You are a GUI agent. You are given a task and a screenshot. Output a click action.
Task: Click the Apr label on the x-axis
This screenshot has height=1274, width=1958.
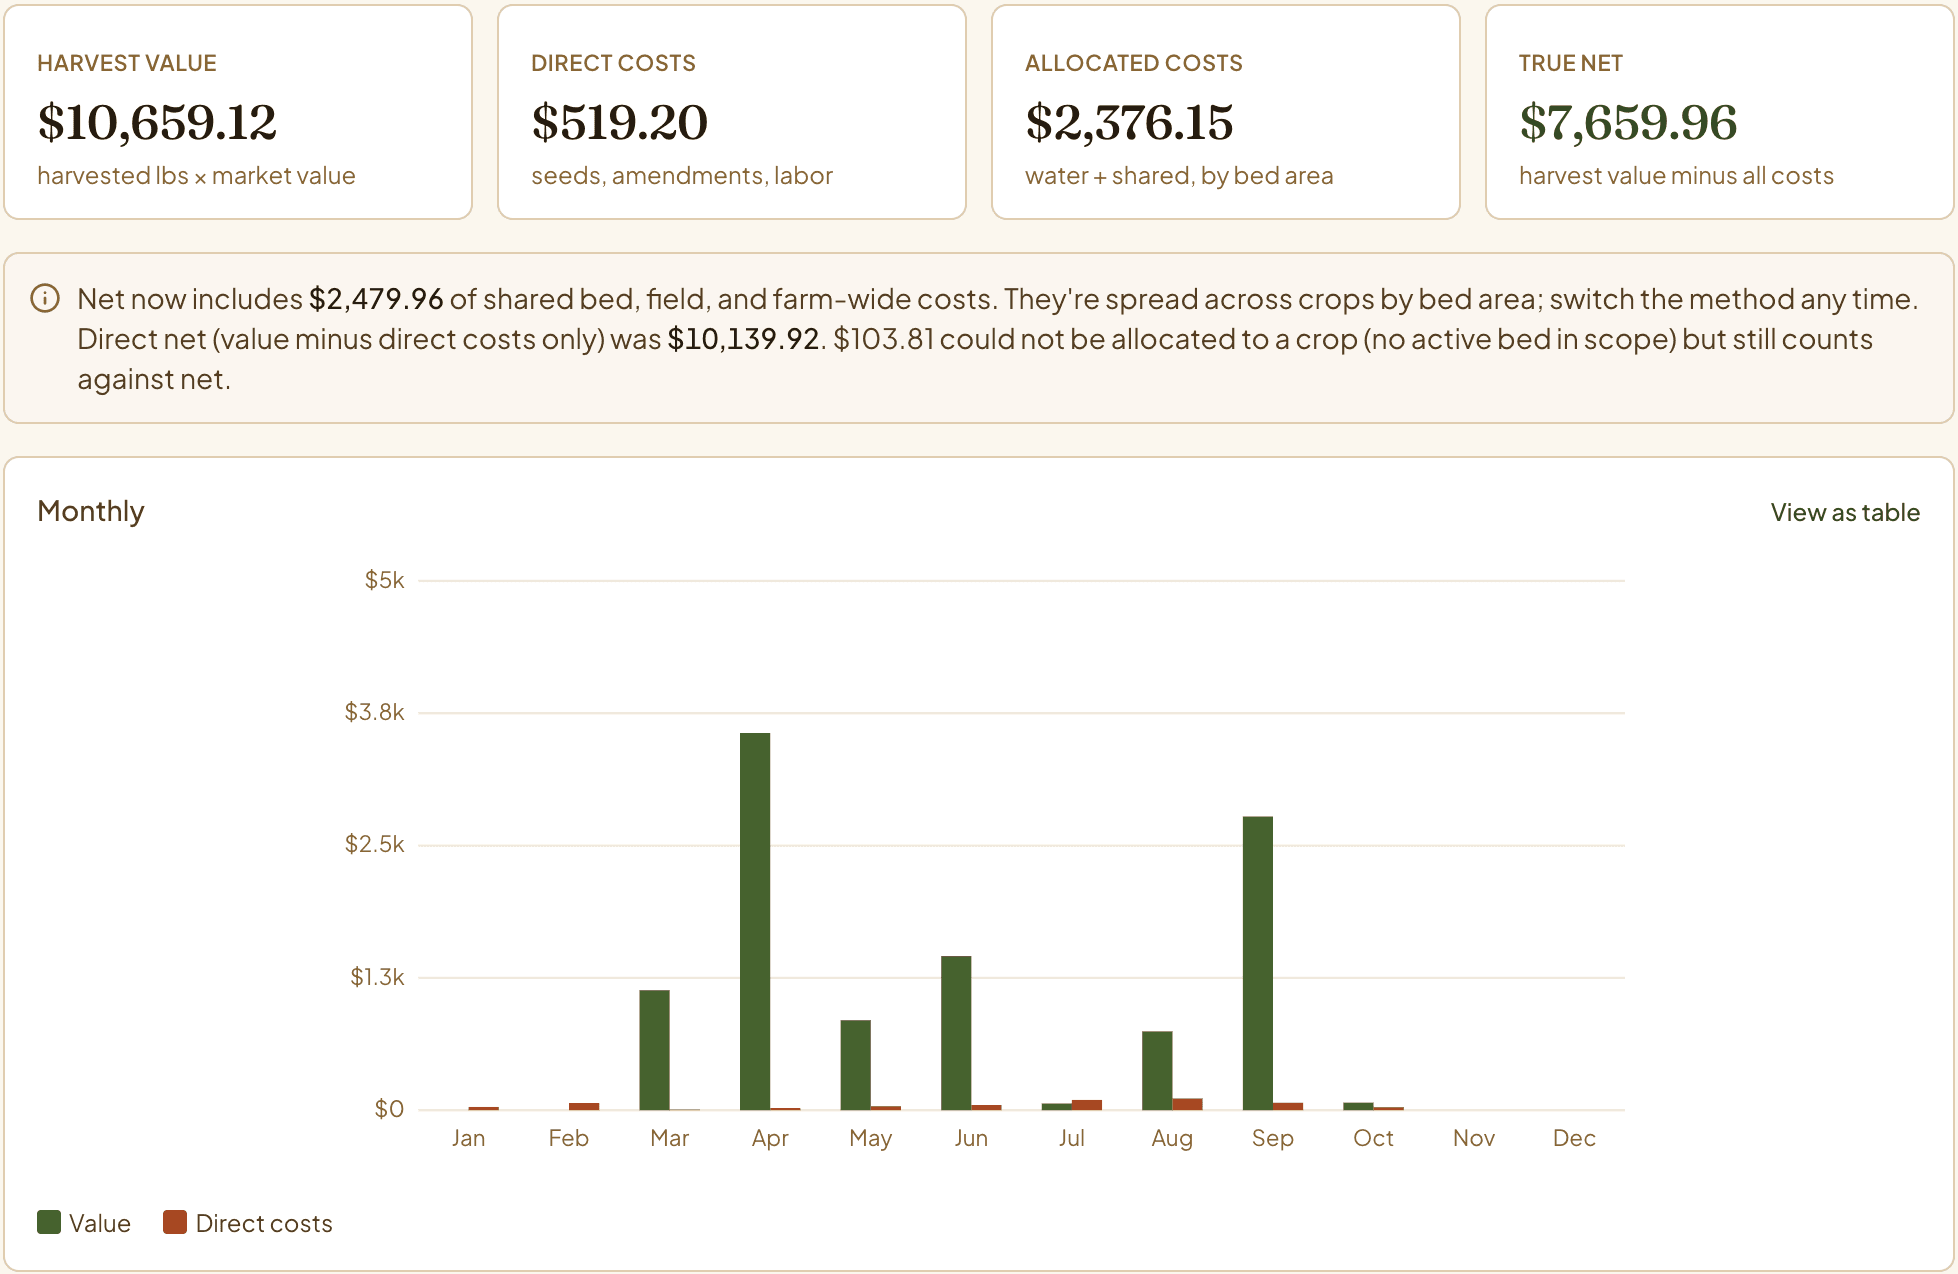click(770, 1138)
